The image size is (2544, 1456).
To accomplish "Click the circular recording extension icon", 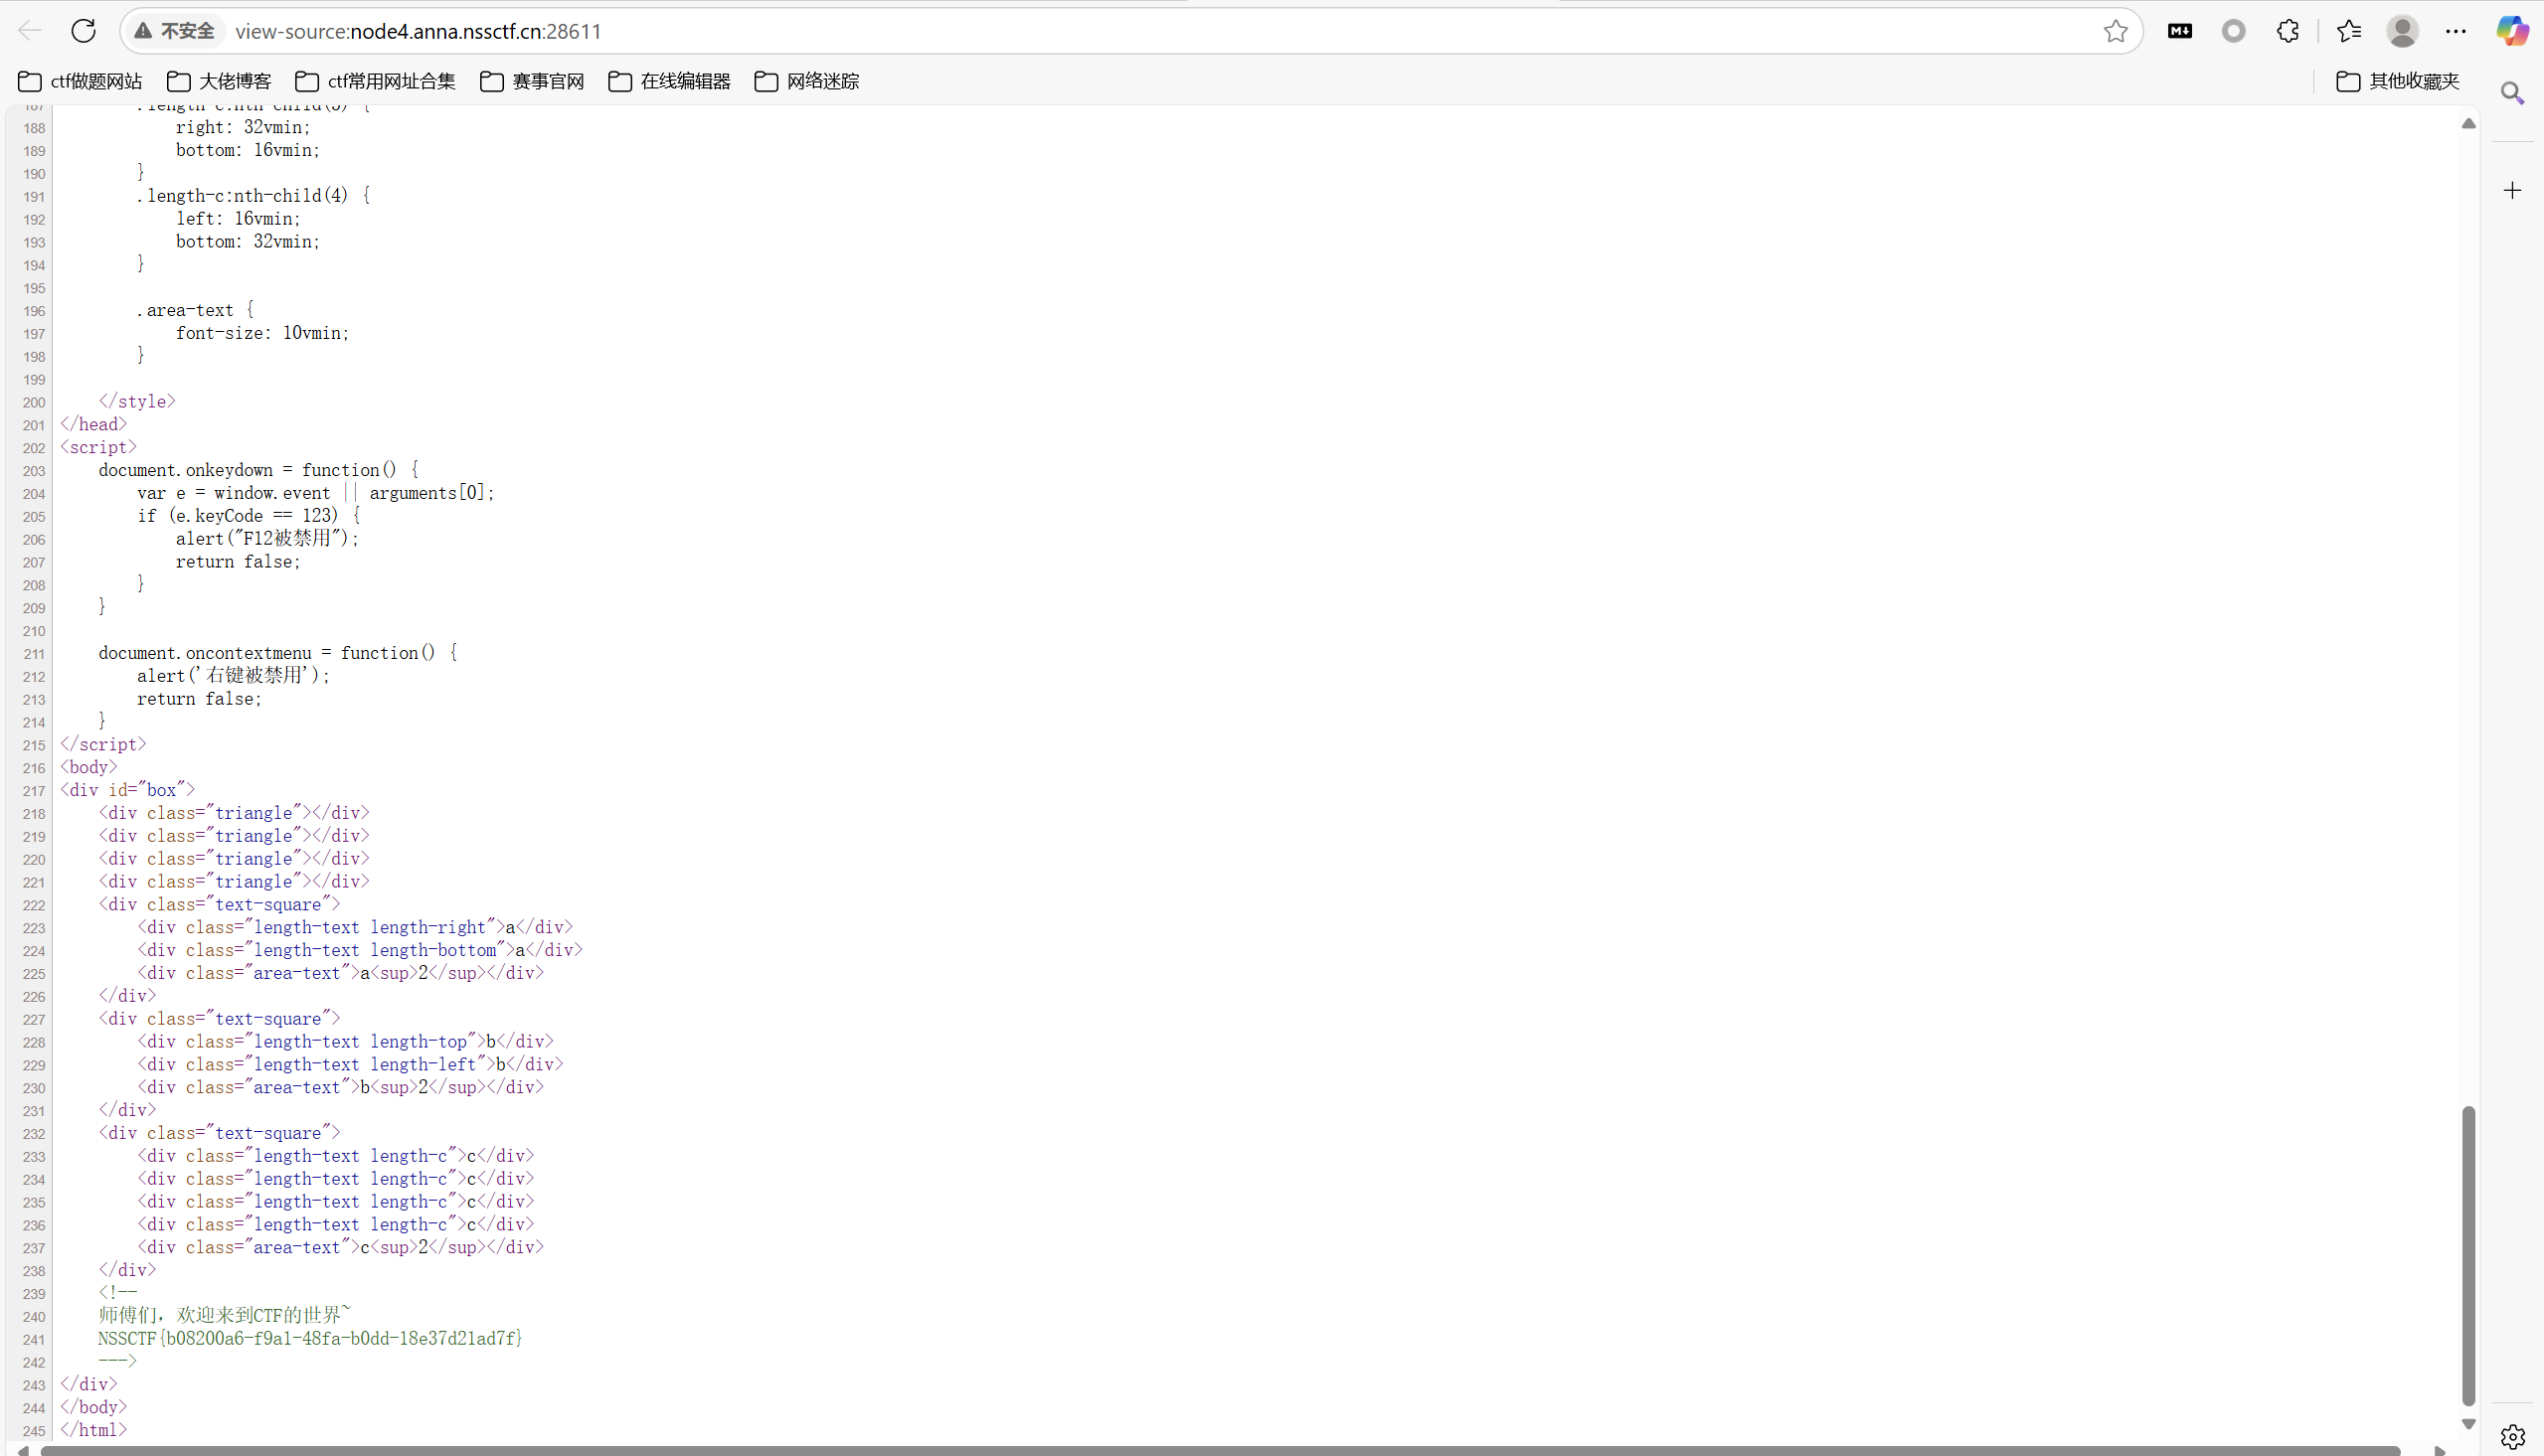I will 2234,31.
